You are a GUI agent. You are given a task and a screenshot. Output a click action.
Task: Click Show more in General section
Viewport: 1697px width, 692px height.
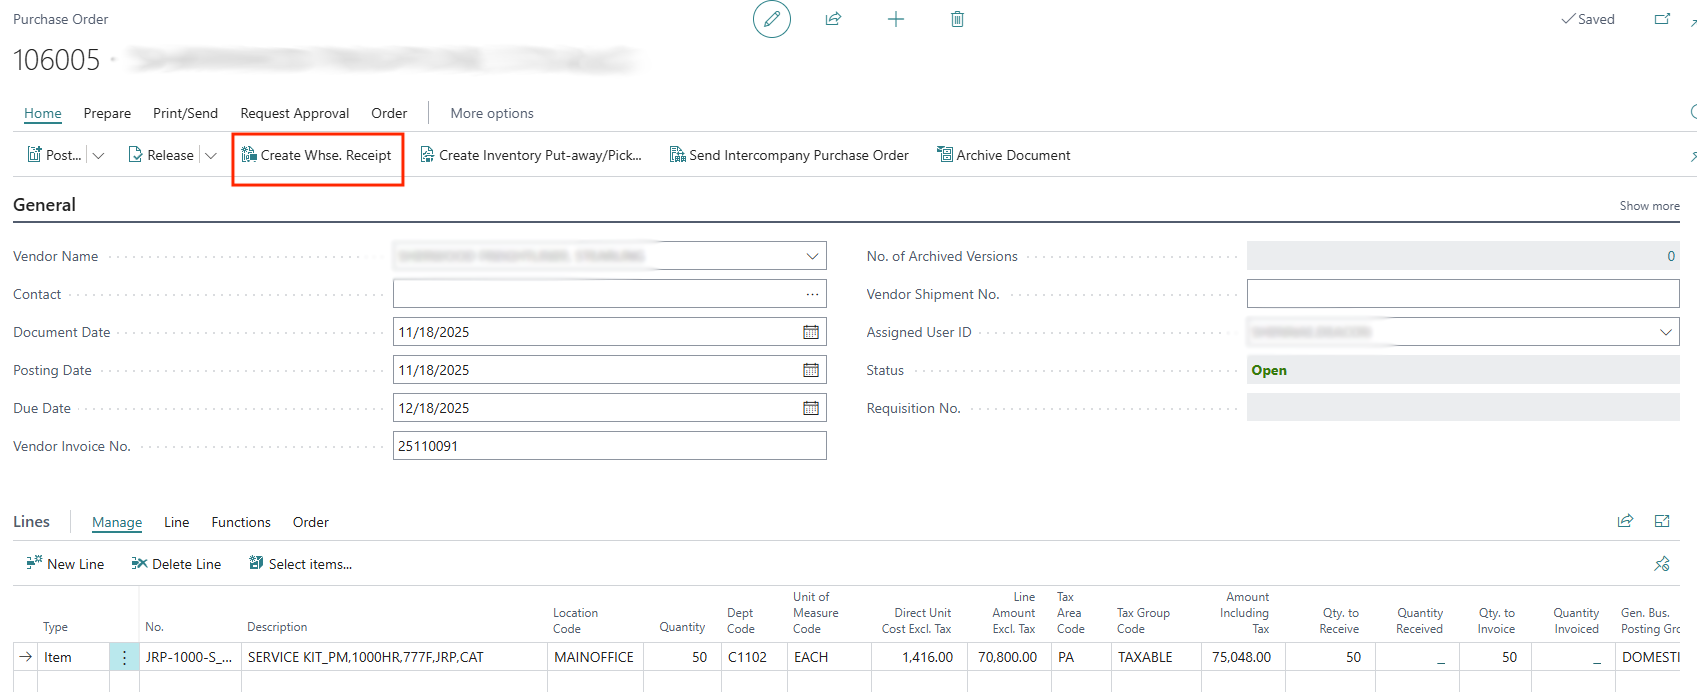(x=1649, y=206)
